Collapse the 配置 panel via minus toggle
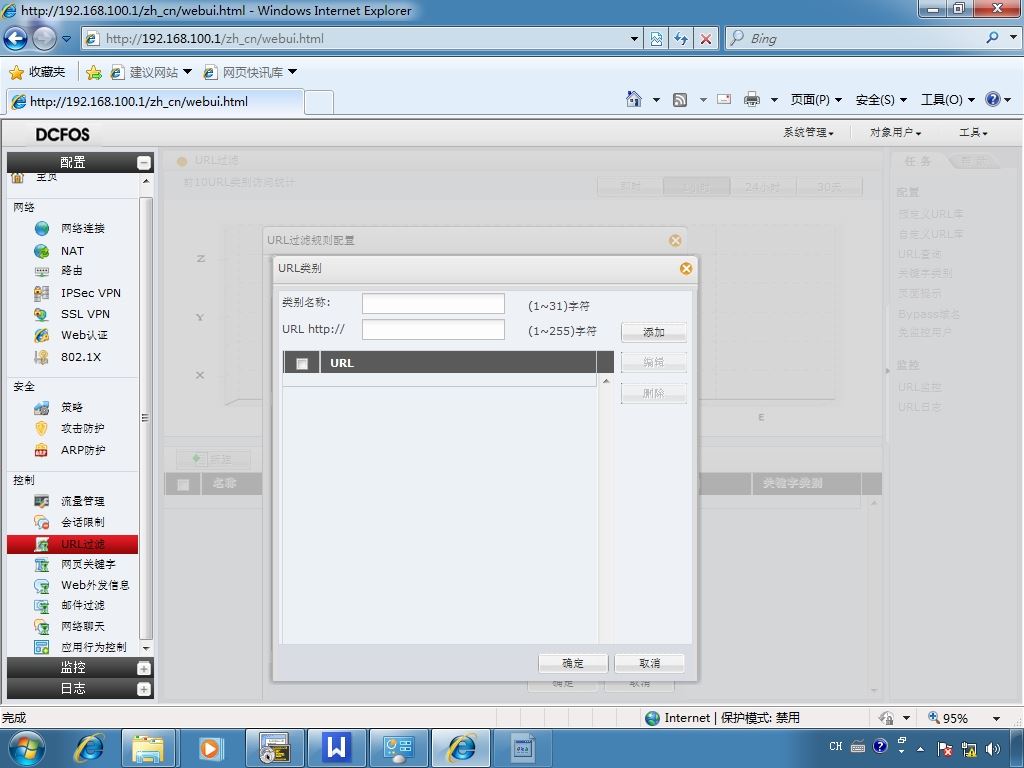The image size is (1024, 768). coord(144,163)
